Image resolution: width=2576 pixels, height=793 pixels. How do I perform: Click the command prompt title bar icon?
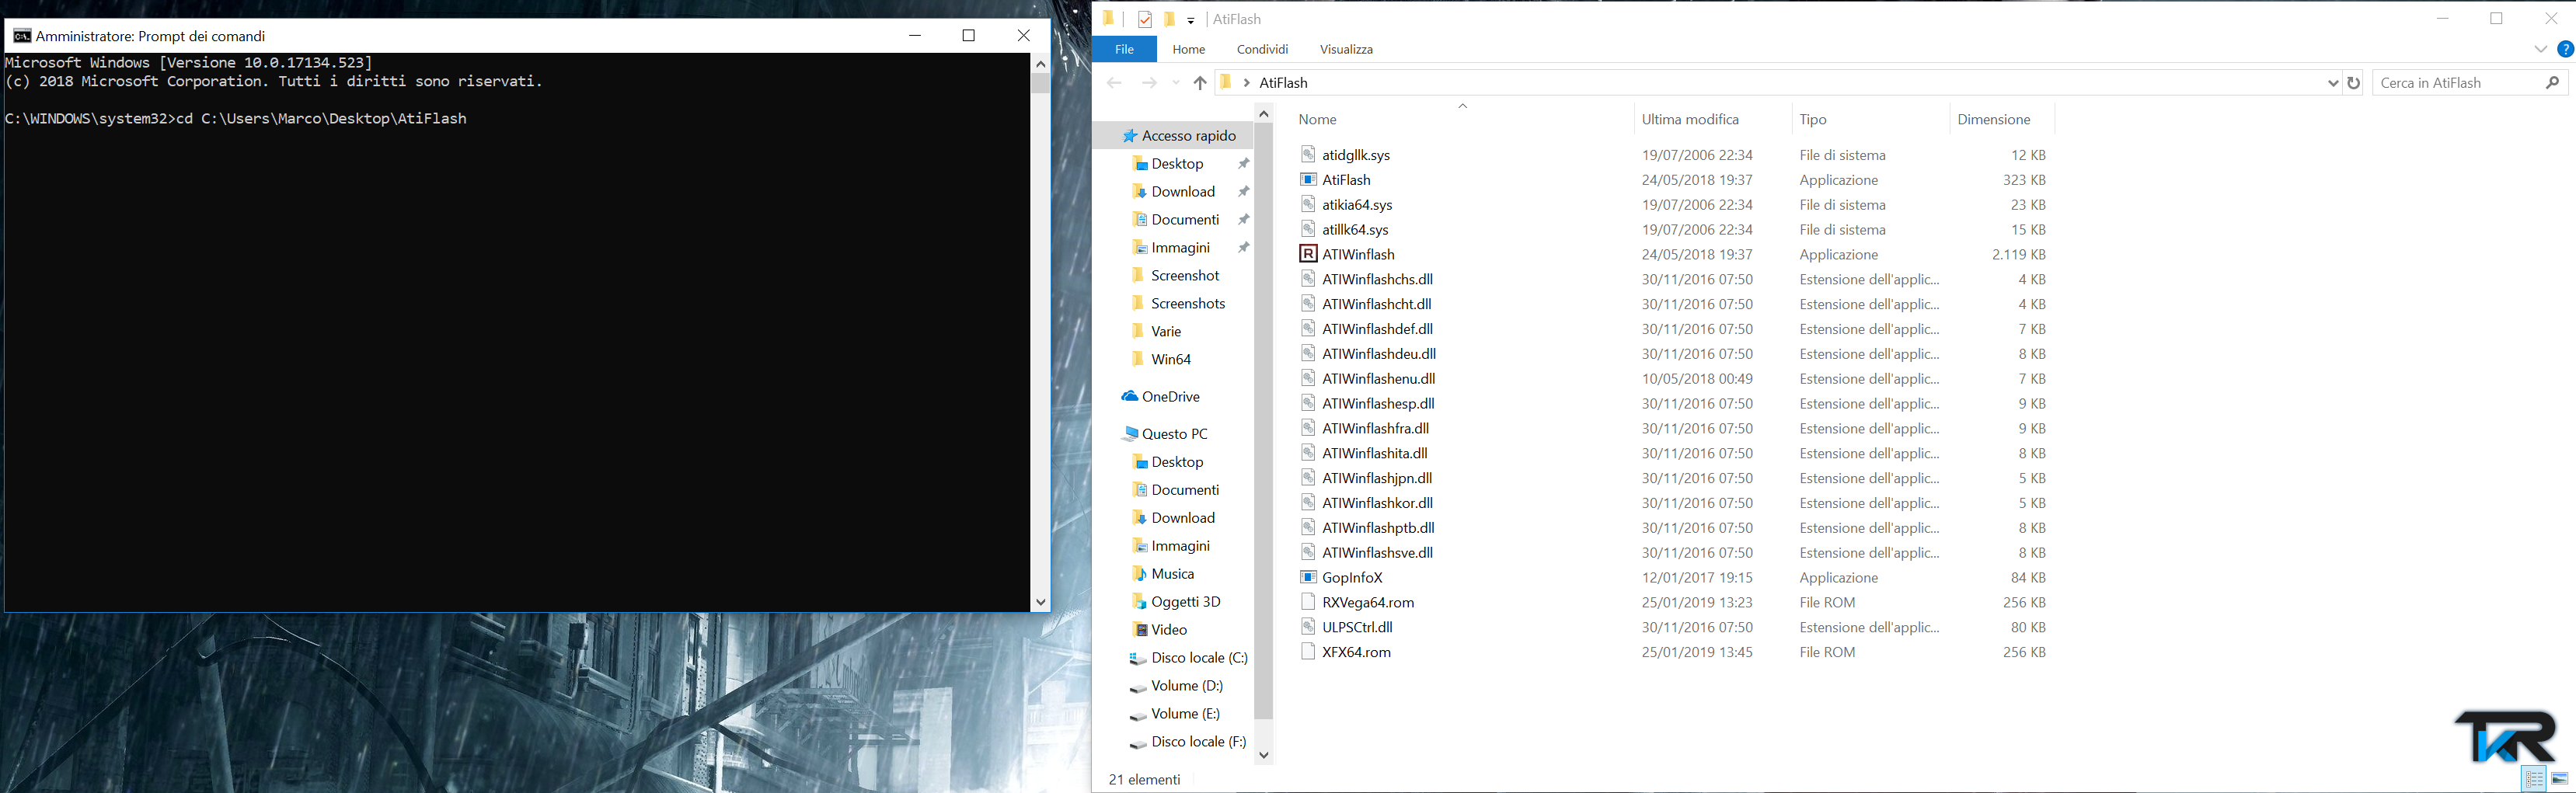tap(21, 36)
